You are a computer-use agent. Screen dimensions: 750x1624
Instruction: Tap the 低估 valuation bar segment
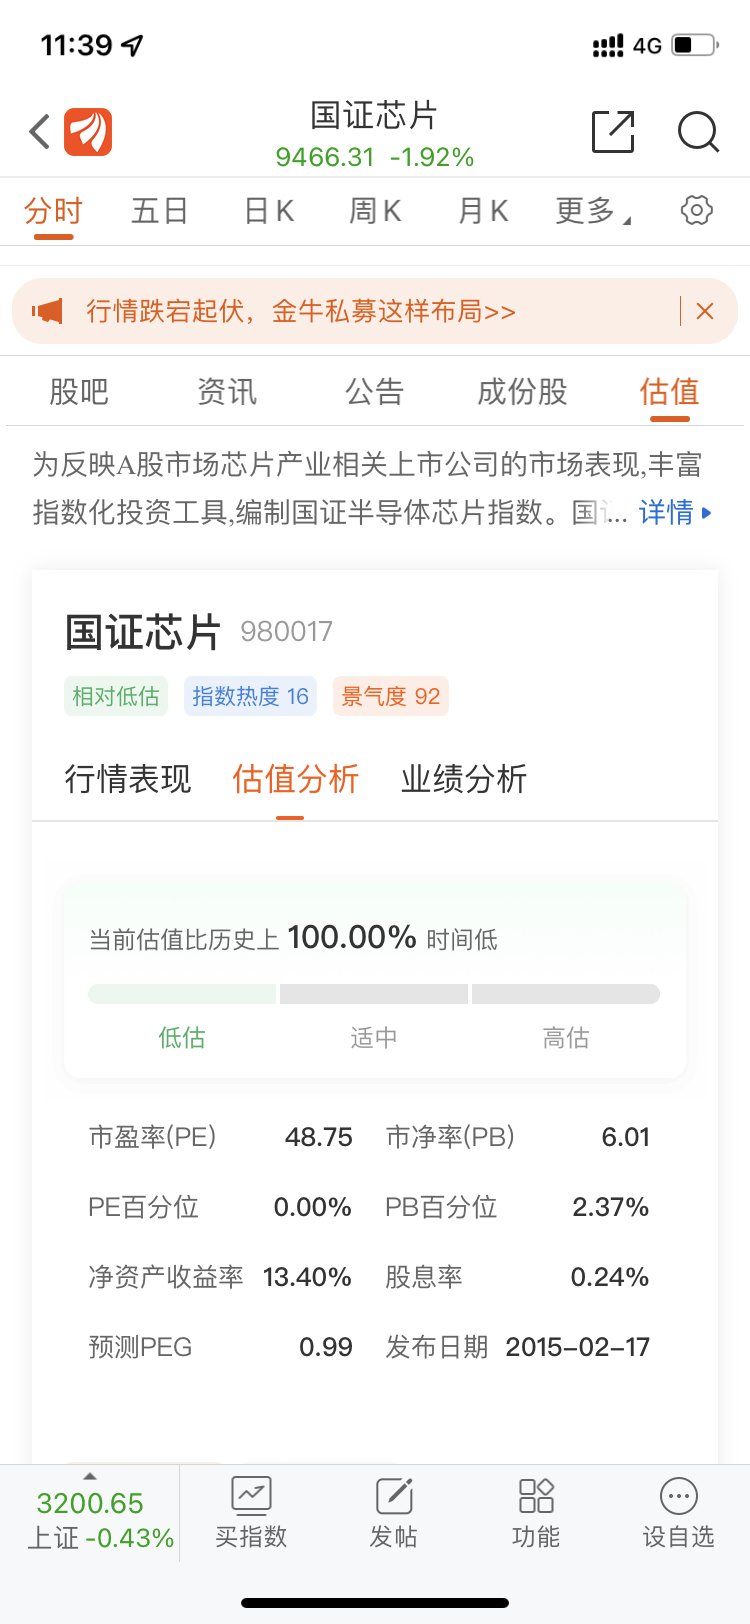click(182, 994)
